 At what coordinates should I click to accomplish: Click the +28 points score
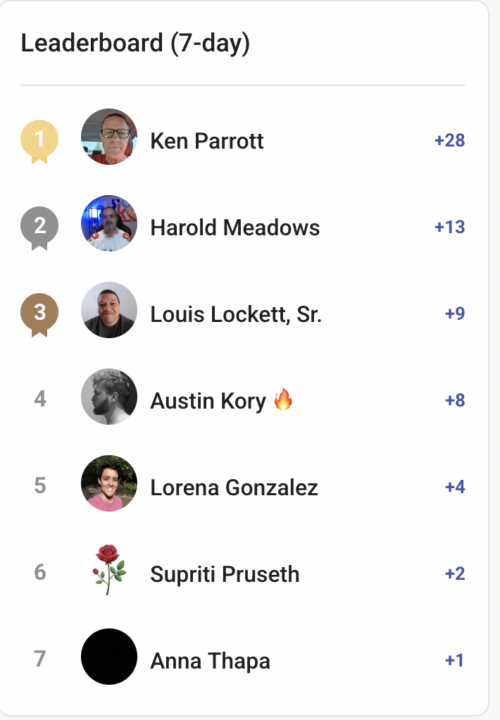point(449,141)
